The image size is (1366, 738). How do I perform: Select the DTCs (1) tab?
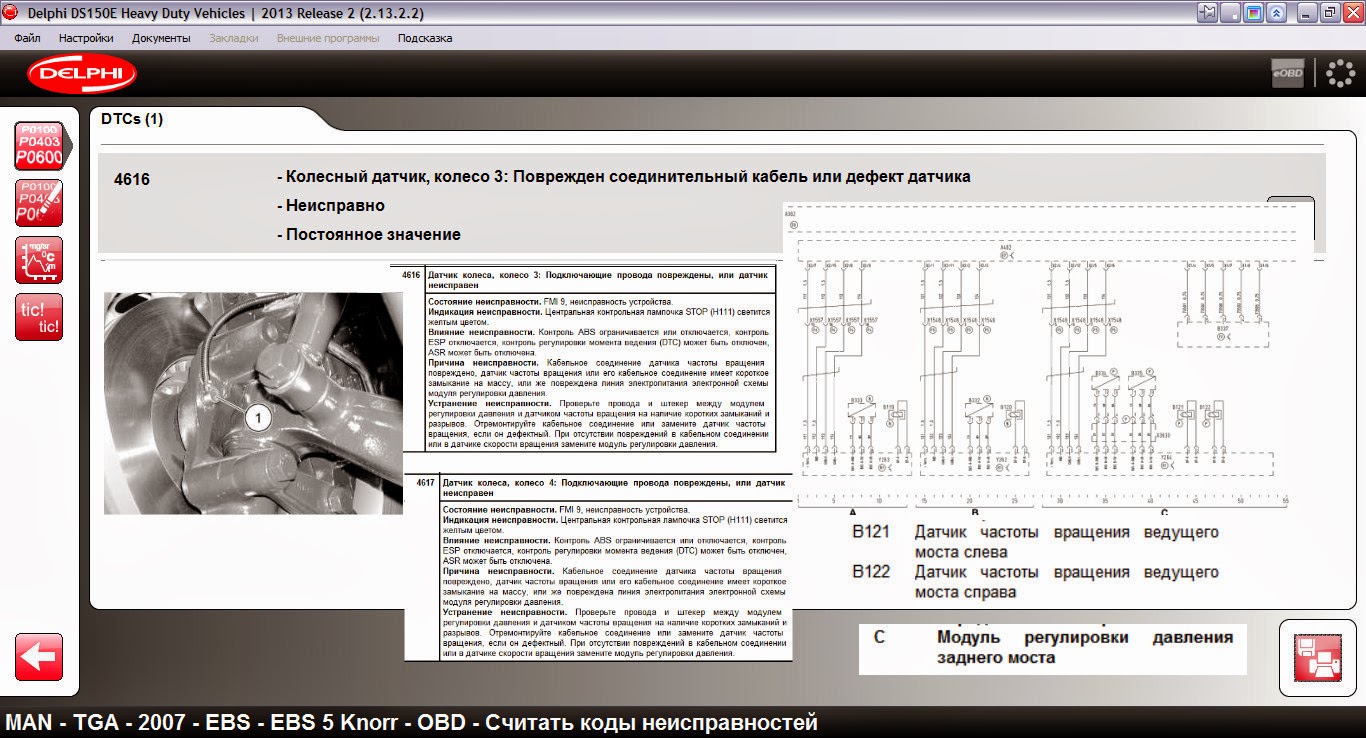[132, 119]
